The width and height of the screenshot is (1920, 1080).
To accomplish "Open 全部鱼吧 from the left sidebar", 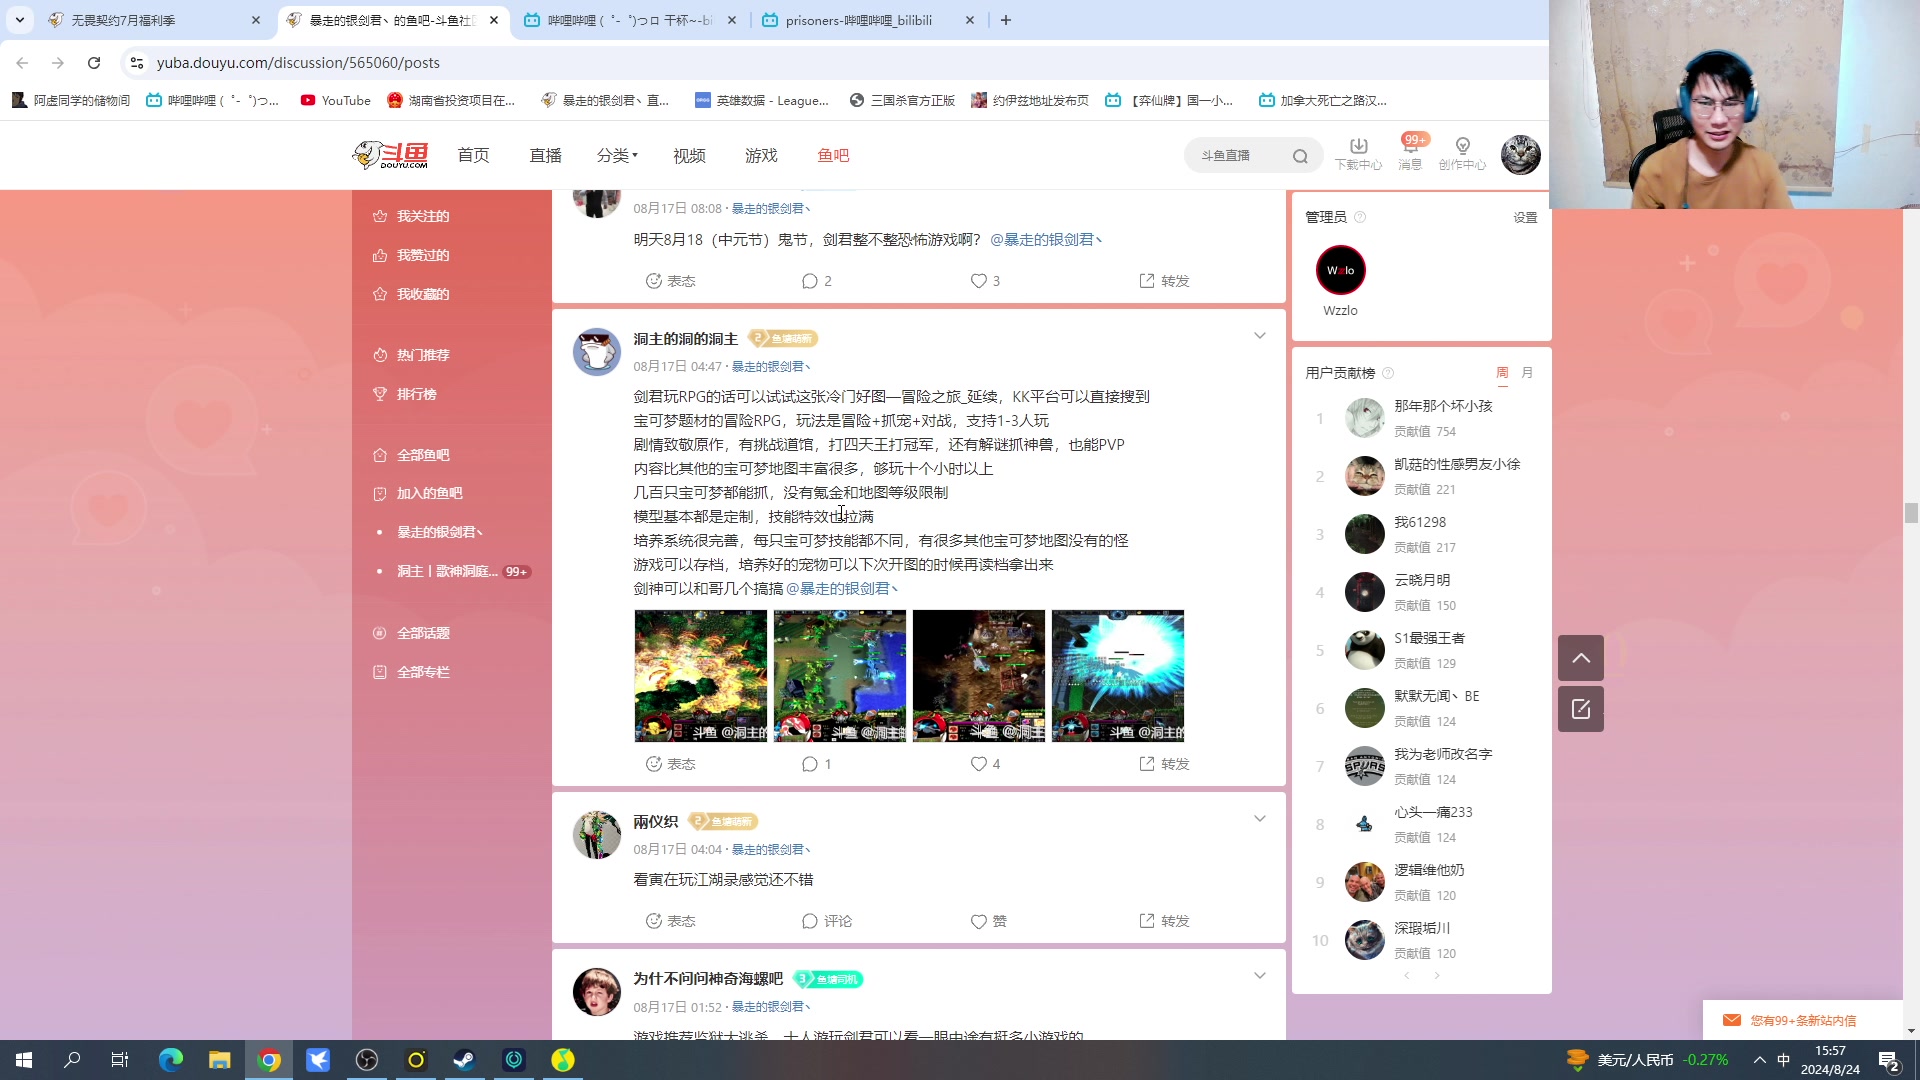I will coord(421,454).
